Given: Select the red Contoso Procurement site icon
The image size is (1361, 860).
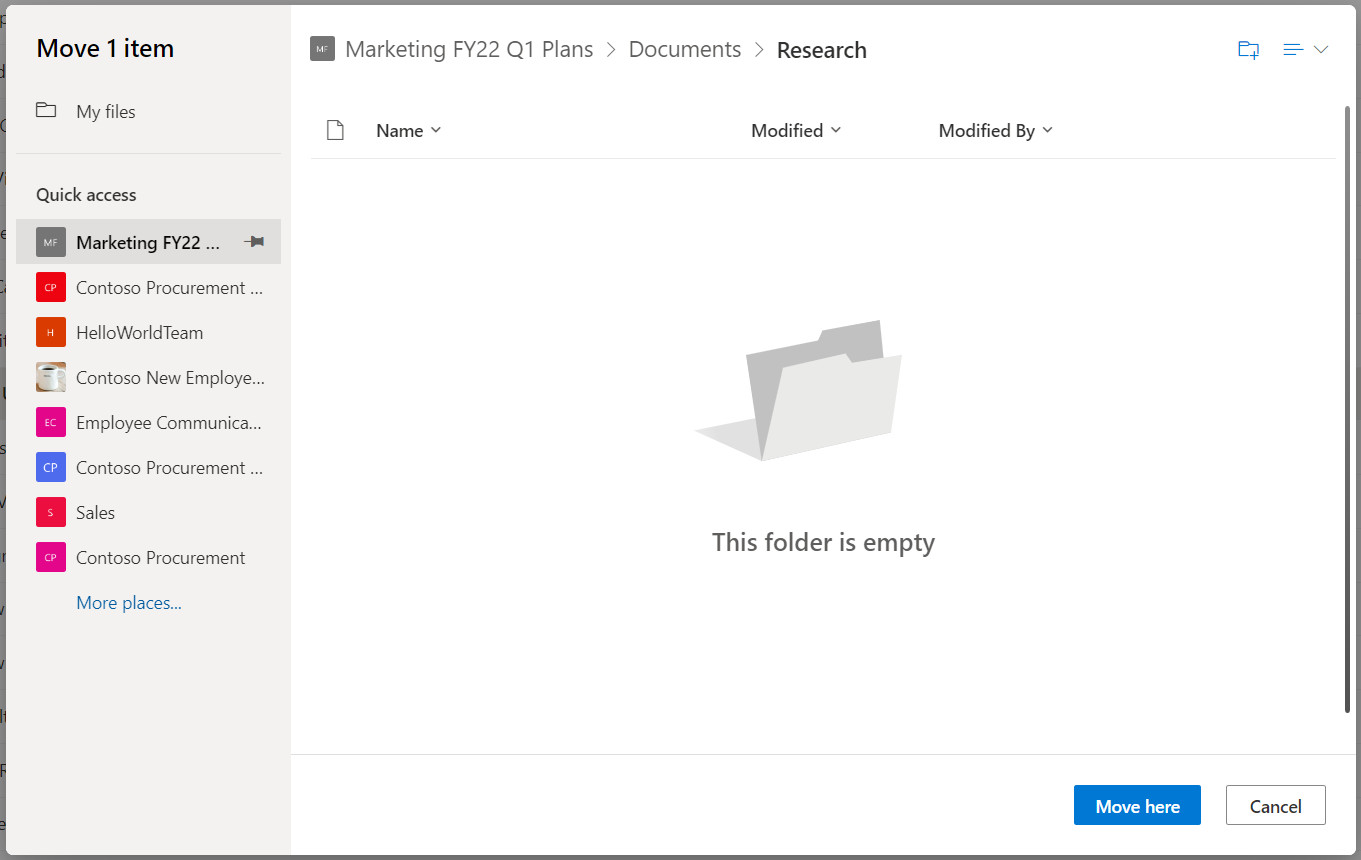Looking at the screenshot, I should click(x=51, y=288).
